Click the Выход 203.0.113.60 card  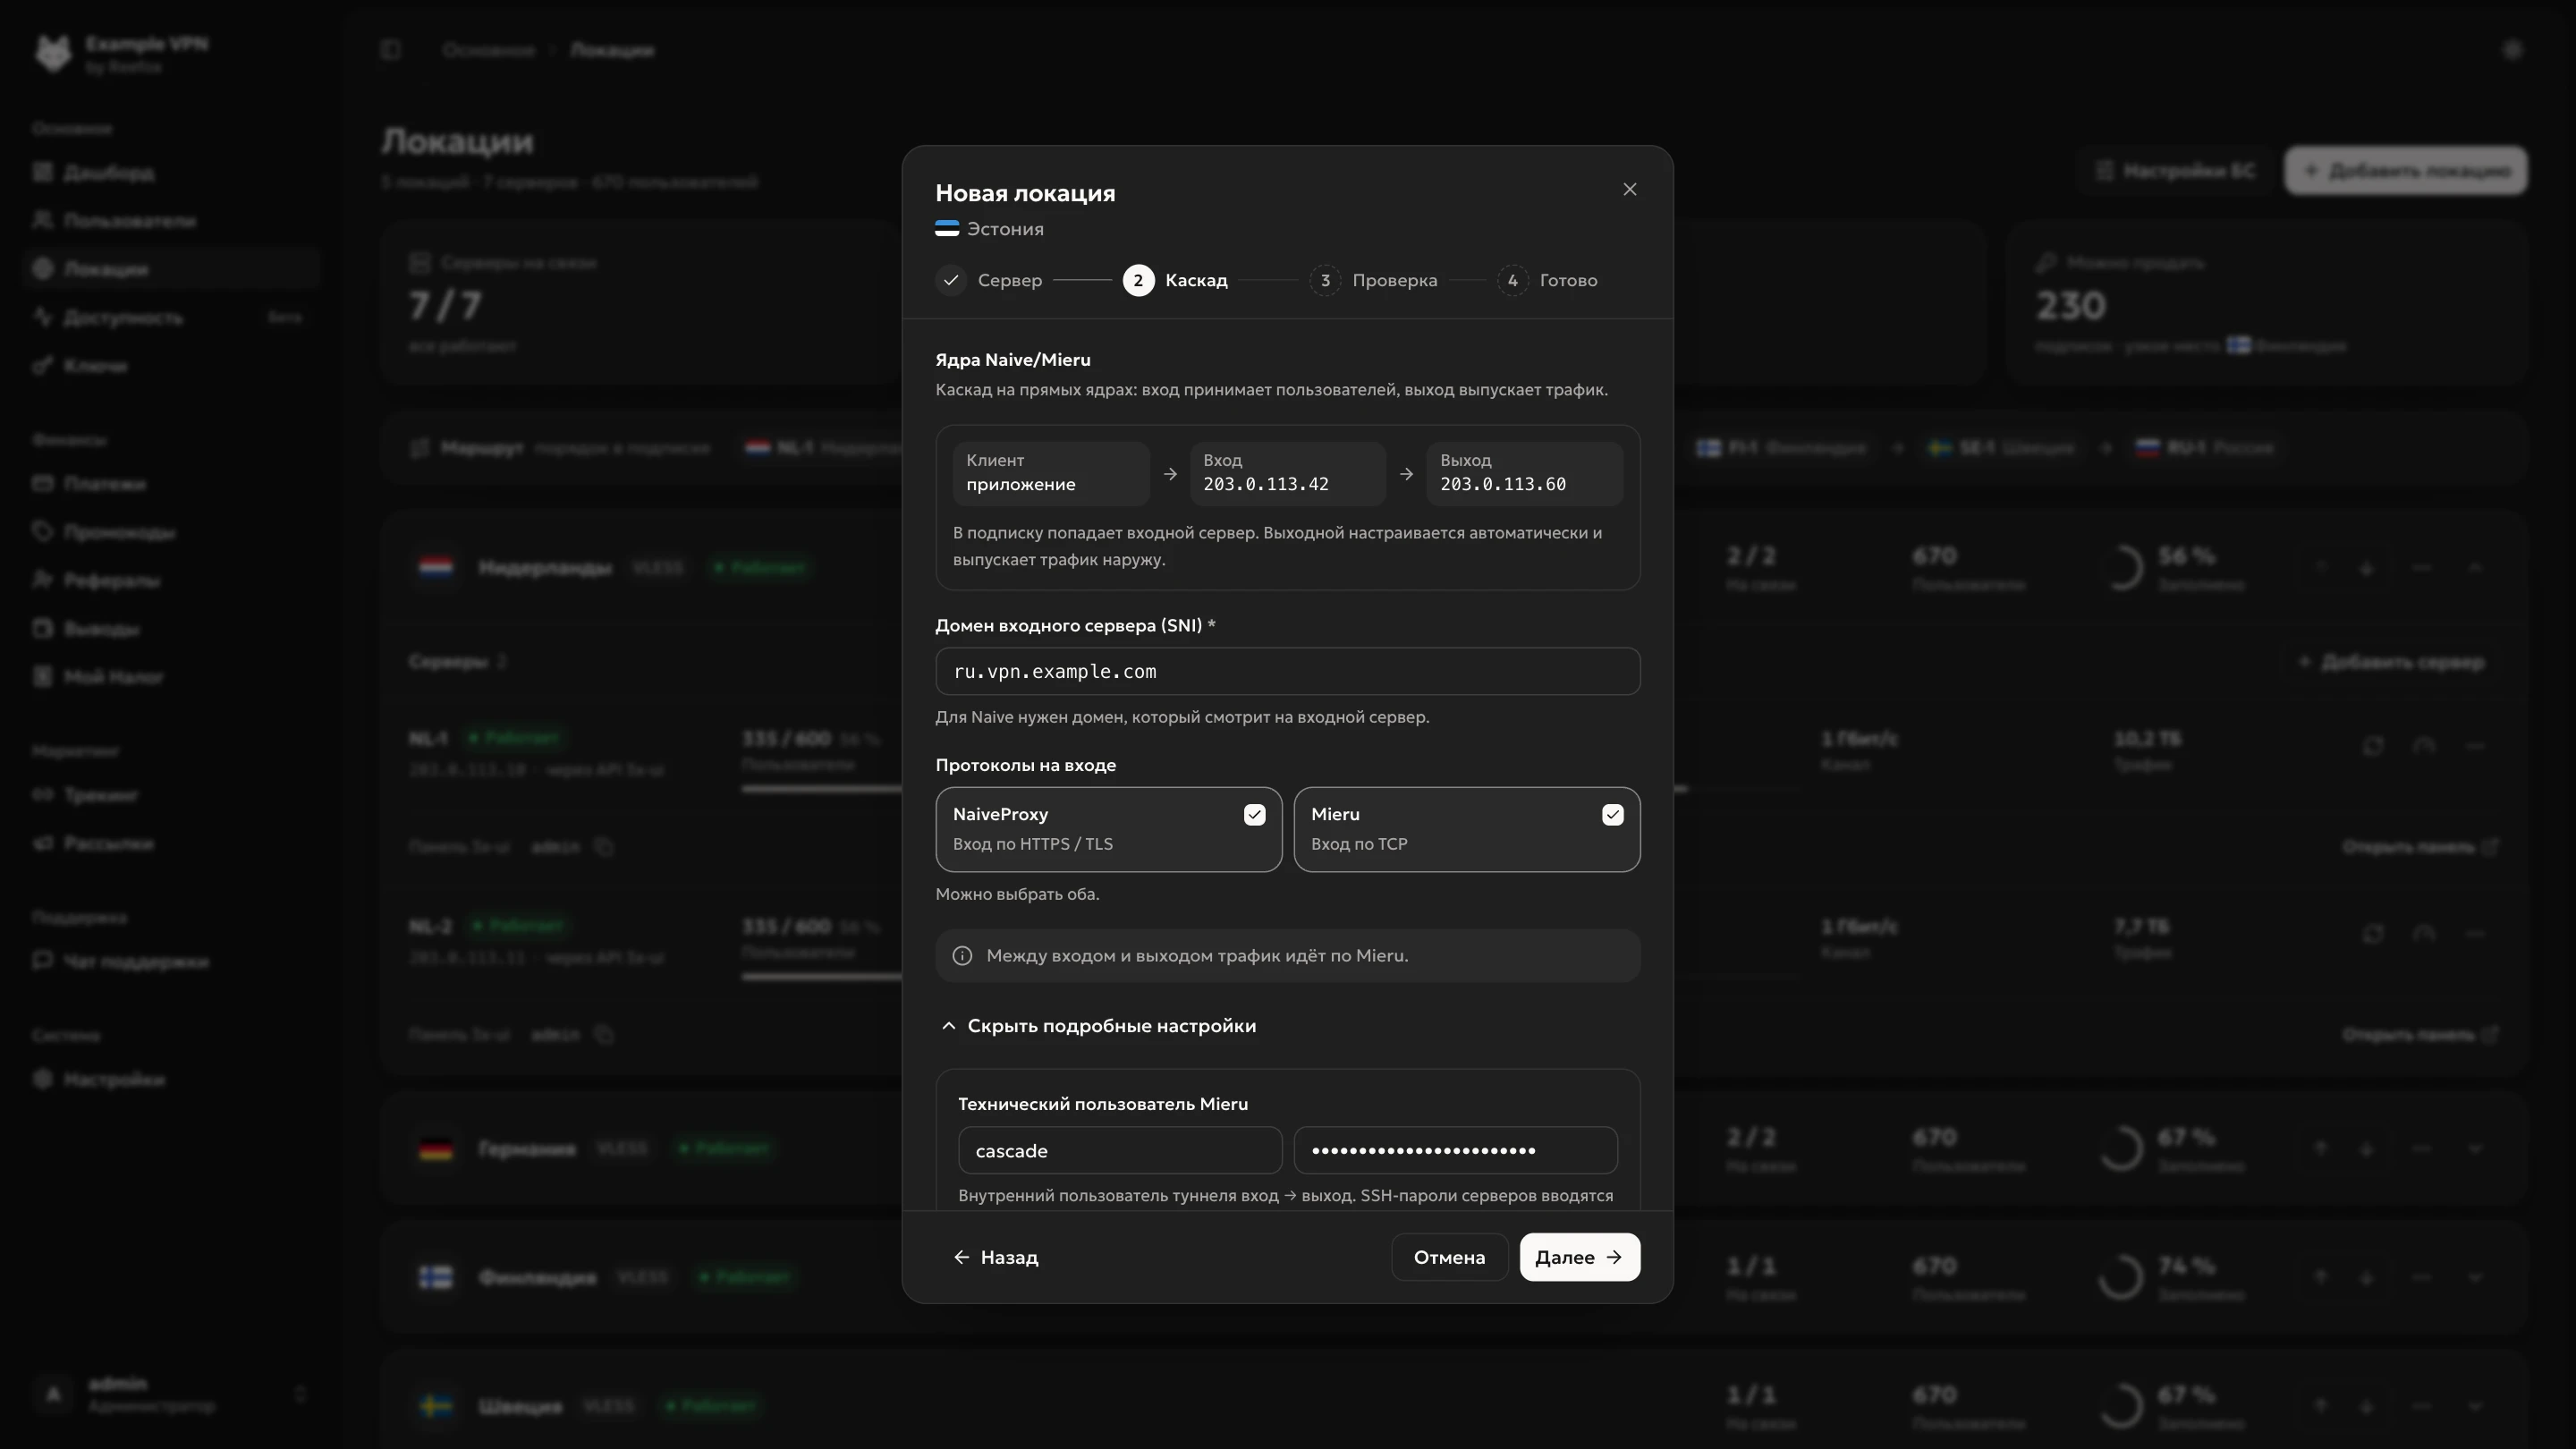click(1524, 473)
